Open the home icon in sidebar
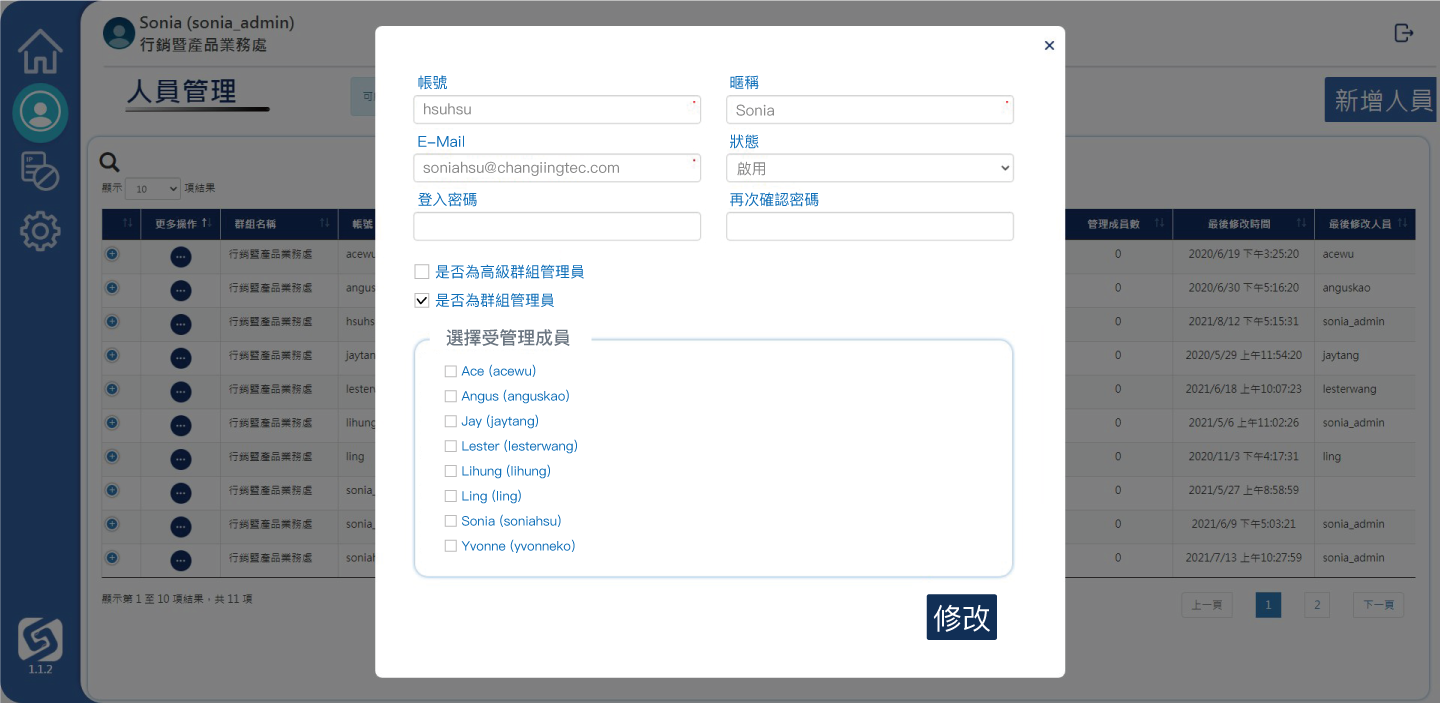The image size is (1440, 703). click(x=40, y=52)
